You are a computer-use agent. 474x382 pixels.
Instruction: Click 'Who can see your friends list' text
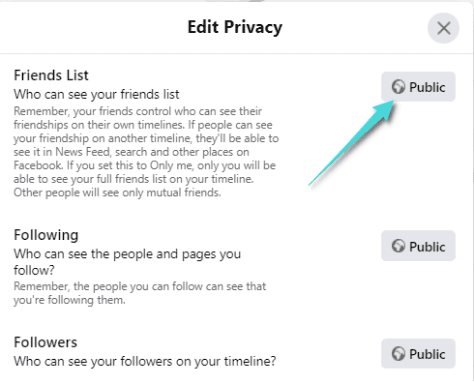click(x=96, y=95)
